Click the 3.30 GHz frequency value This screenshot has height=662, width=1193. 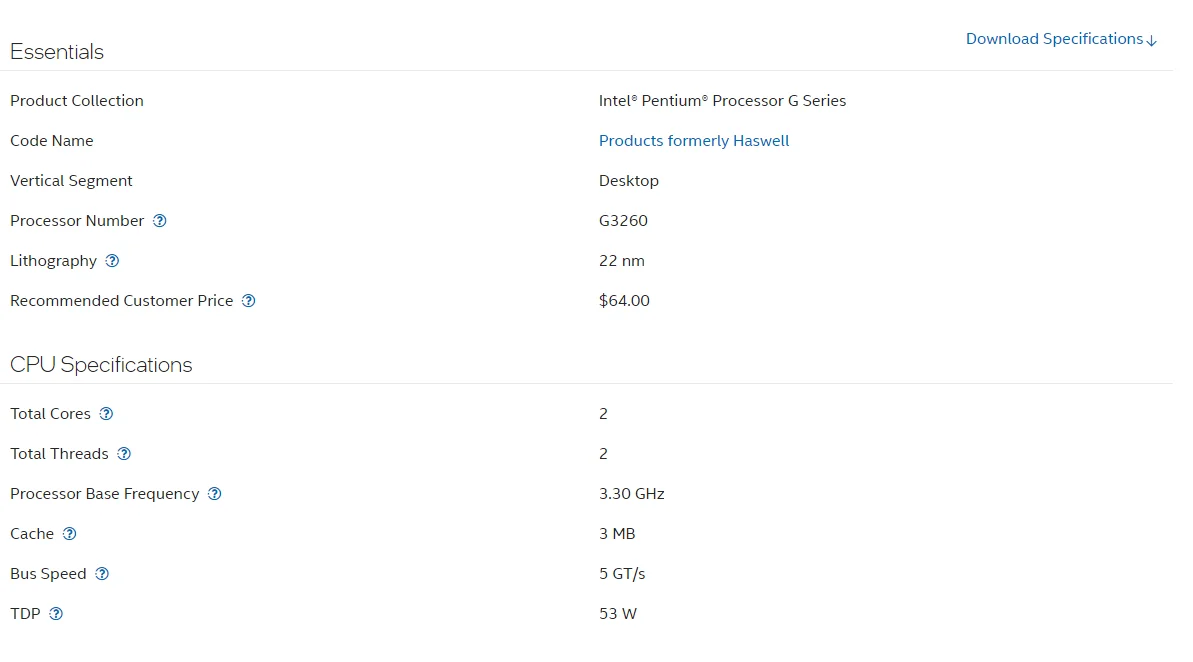point(631,494)
